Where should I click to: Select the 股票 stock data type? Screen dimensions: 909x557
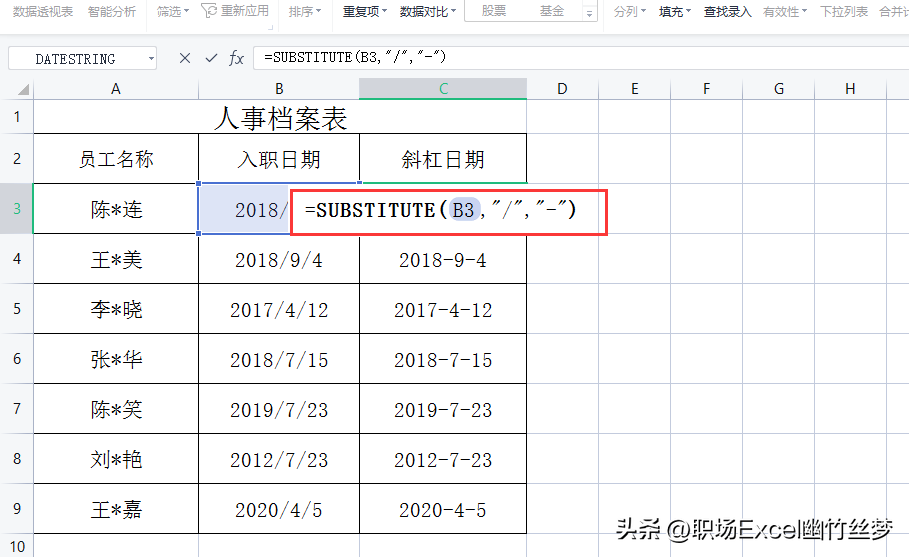494,10
